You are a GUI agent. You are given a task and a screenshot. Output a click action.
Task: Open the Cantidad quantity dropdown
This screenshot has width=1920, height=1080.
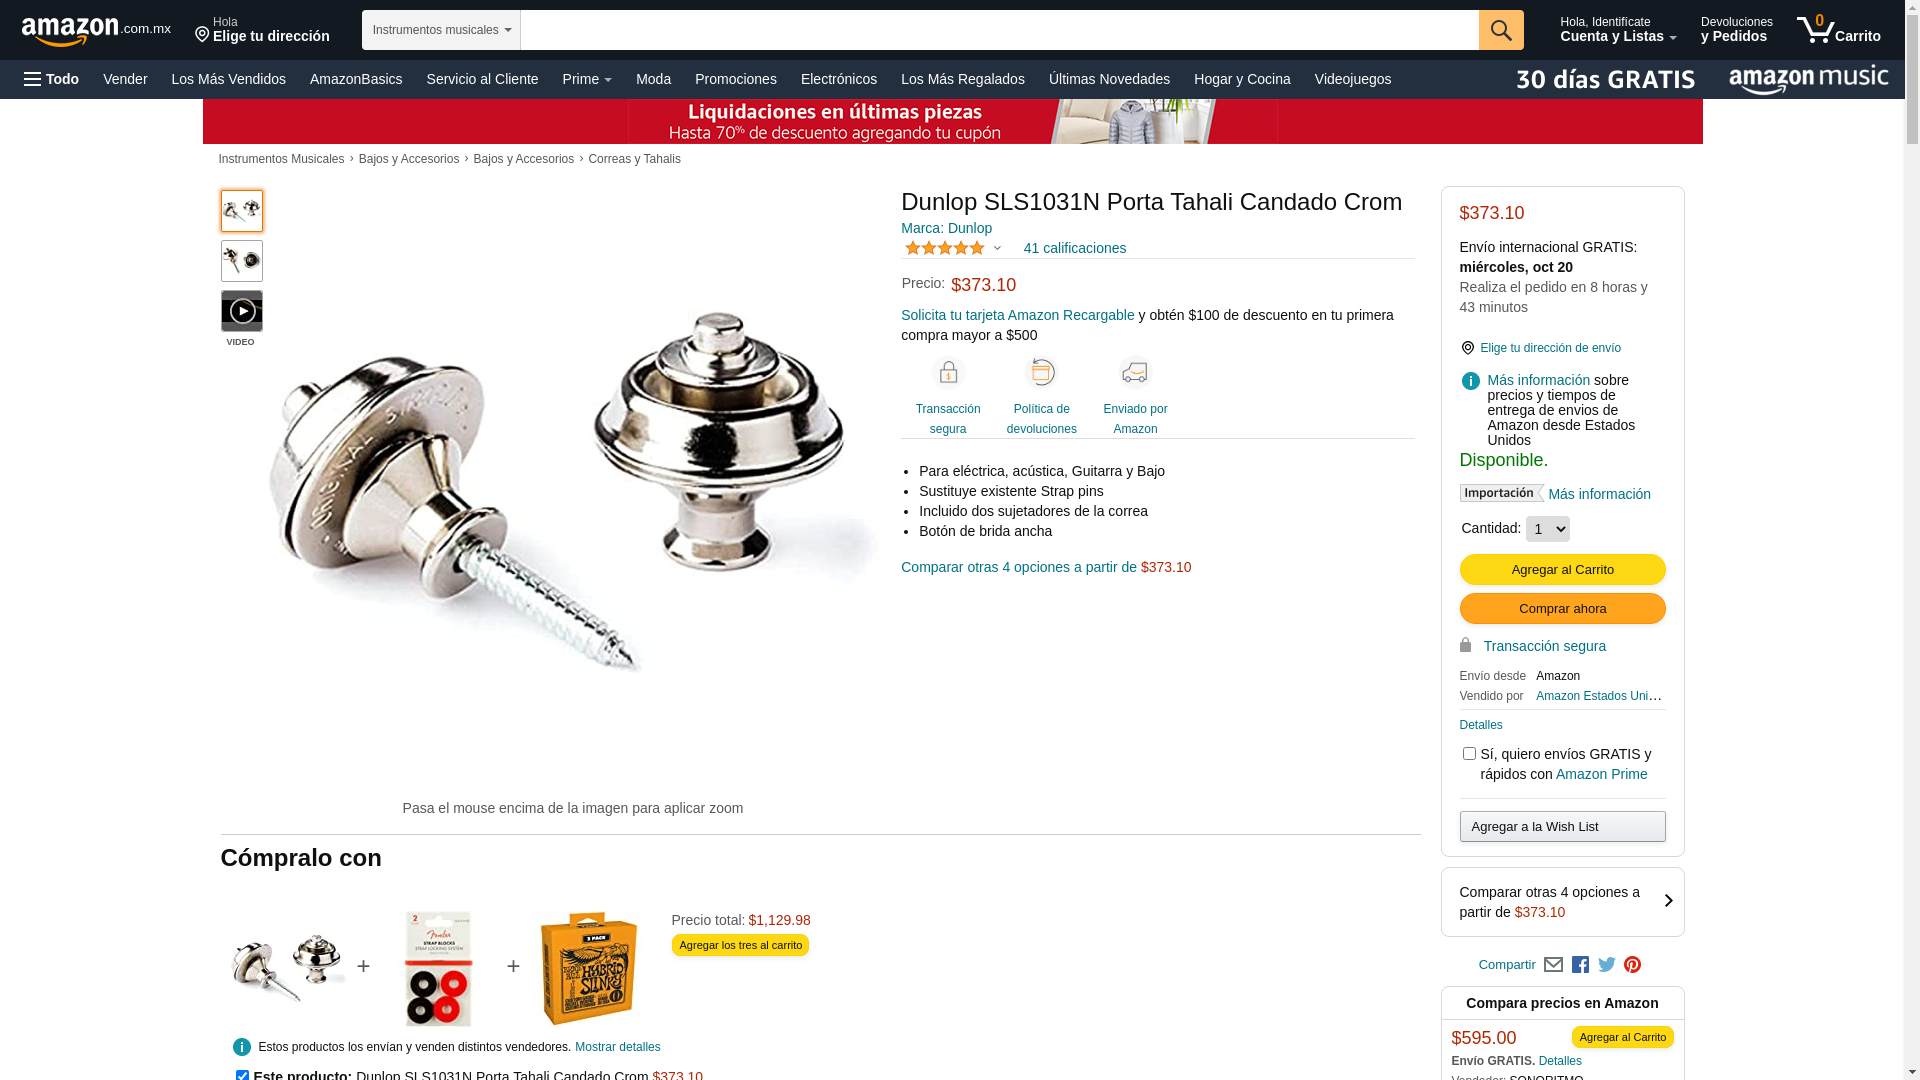tap(1547, 529)
